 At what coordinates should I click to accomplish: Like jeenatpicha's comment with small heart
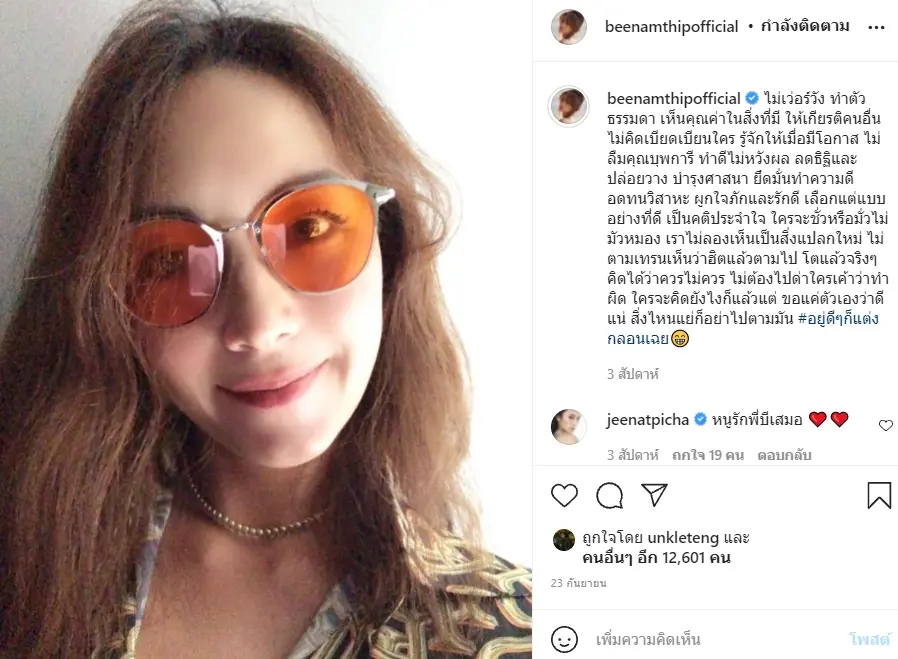point(885,425)
